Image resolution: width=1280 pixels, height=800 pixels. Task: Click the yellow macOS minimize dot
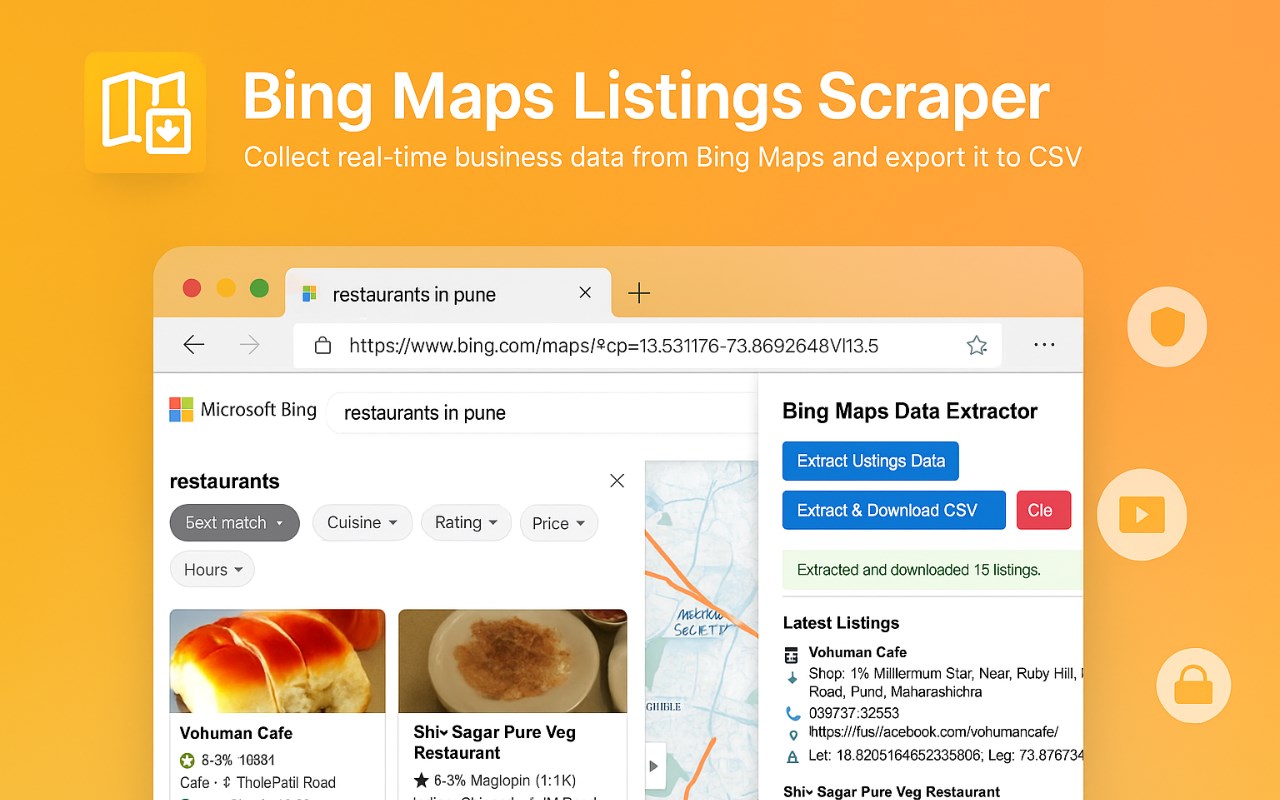(226, 288)
